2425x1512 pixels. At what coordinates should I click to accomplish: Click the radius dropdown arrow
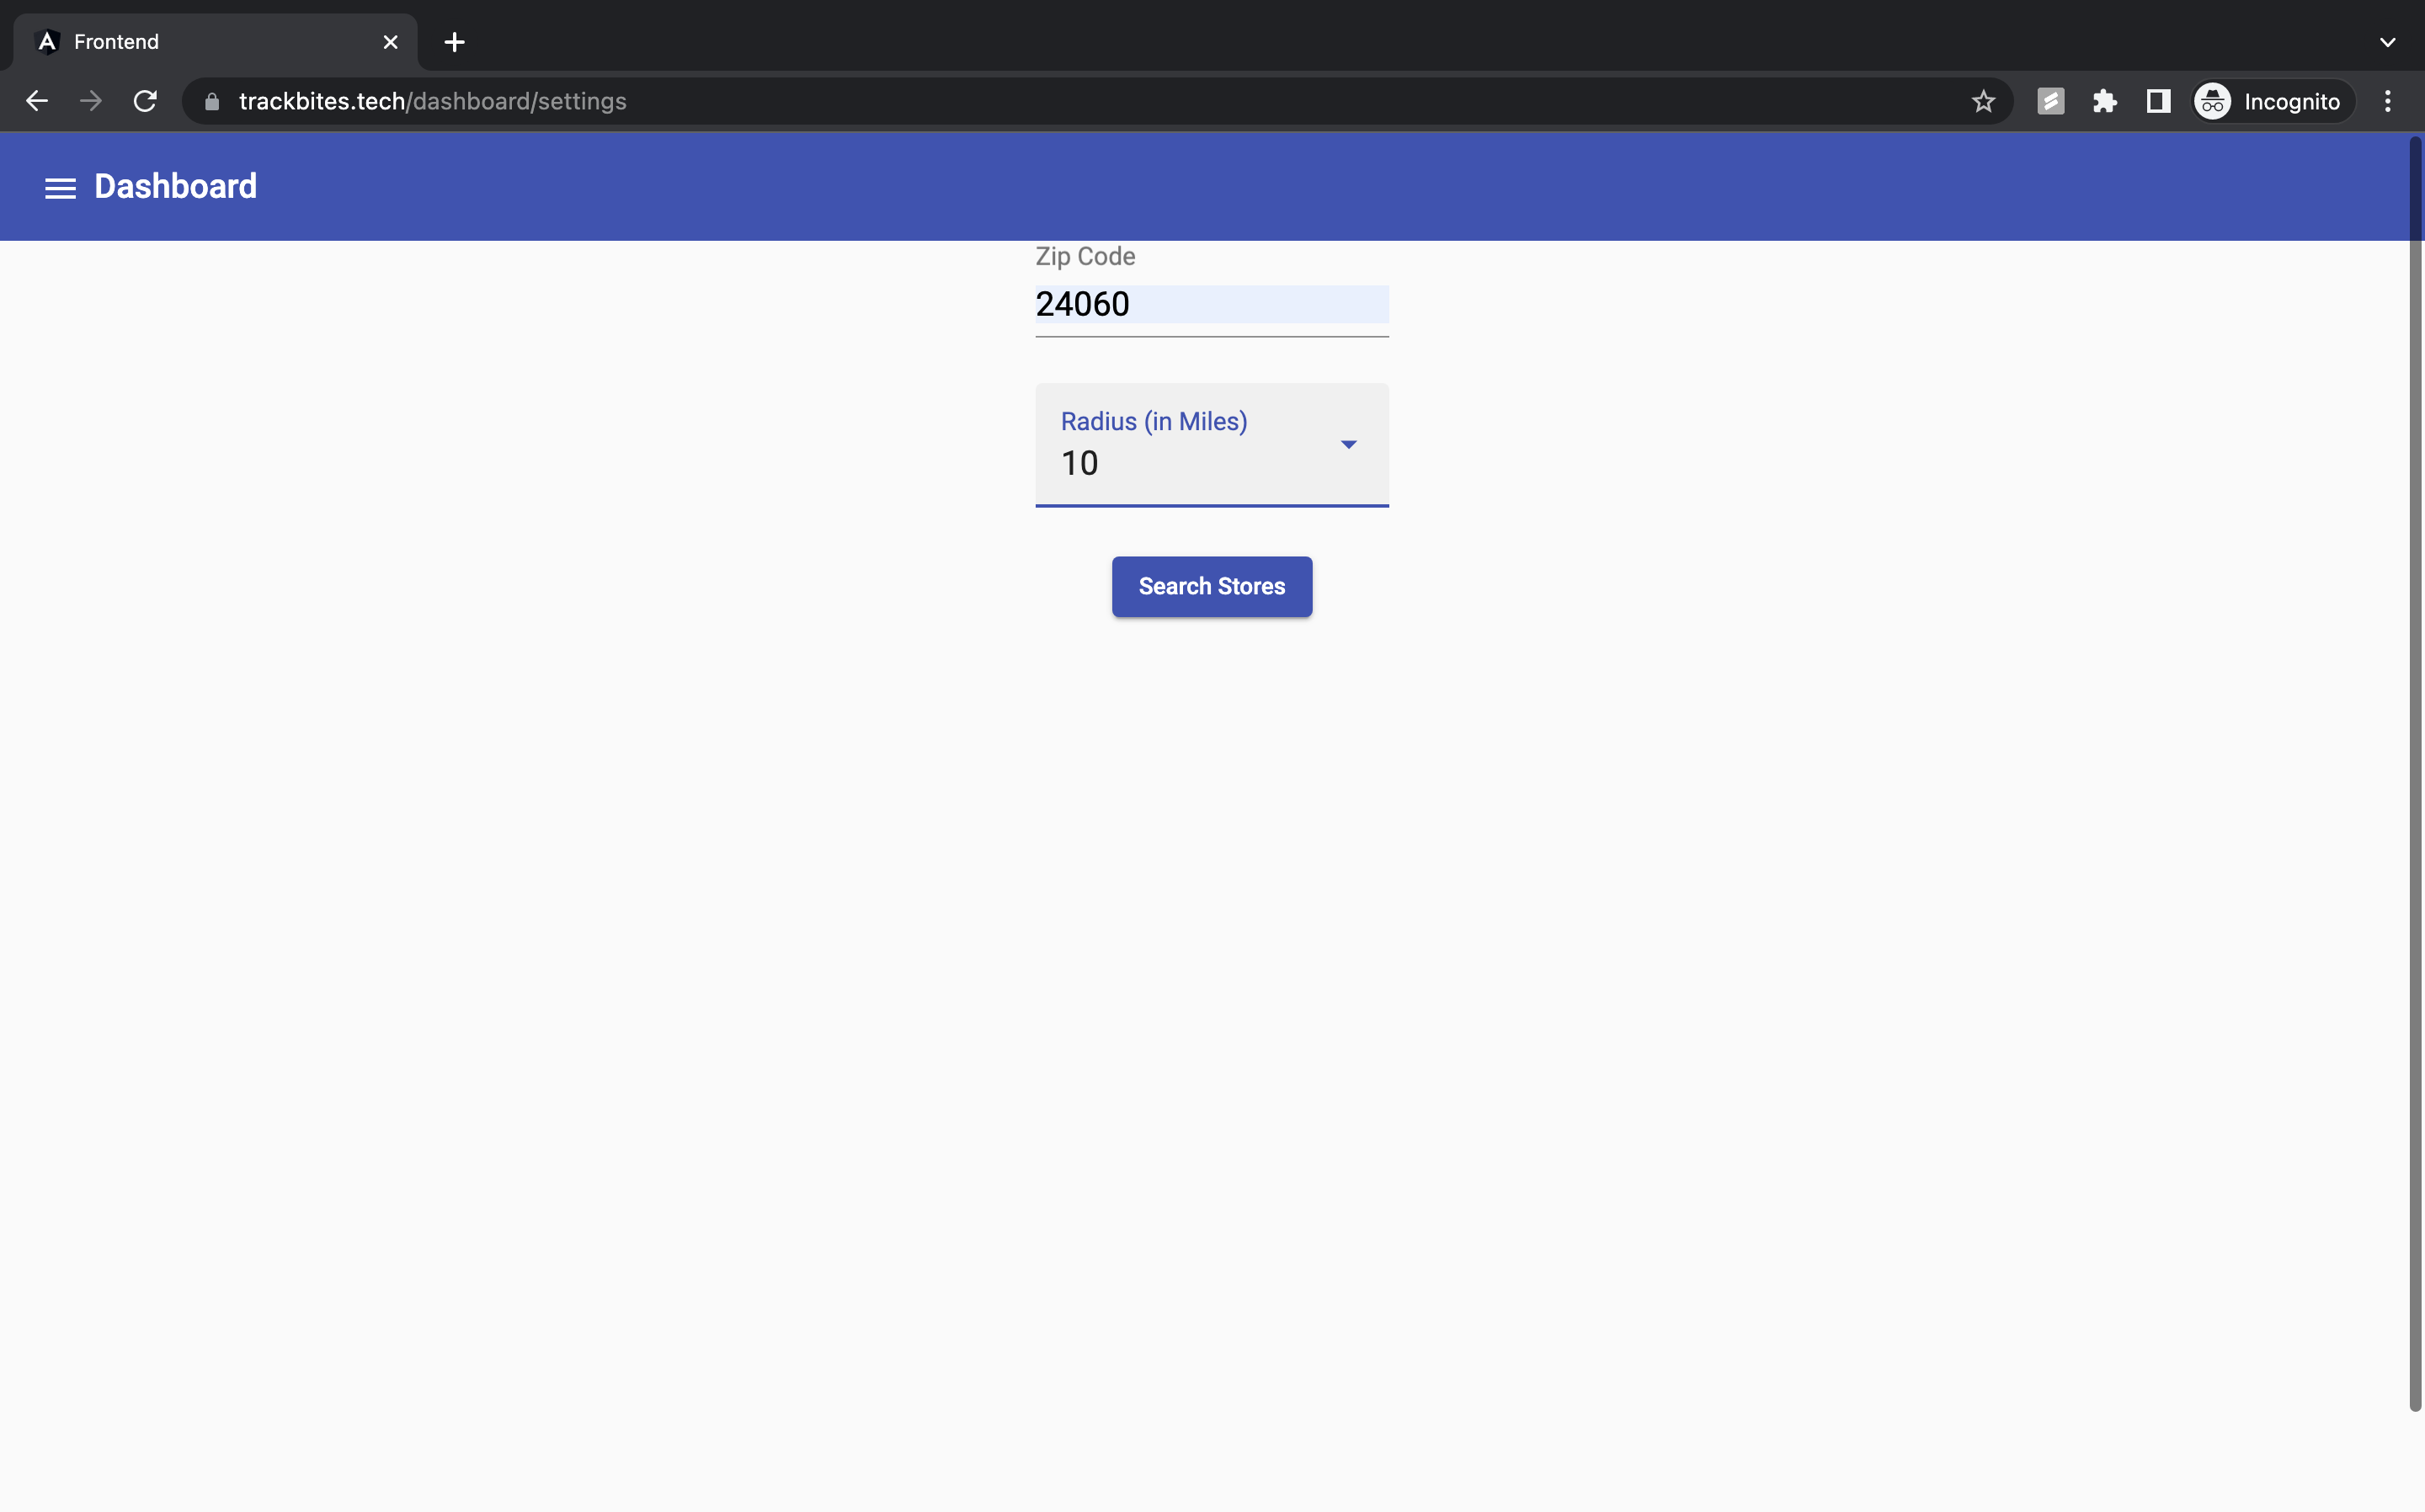pos(1348,444)
